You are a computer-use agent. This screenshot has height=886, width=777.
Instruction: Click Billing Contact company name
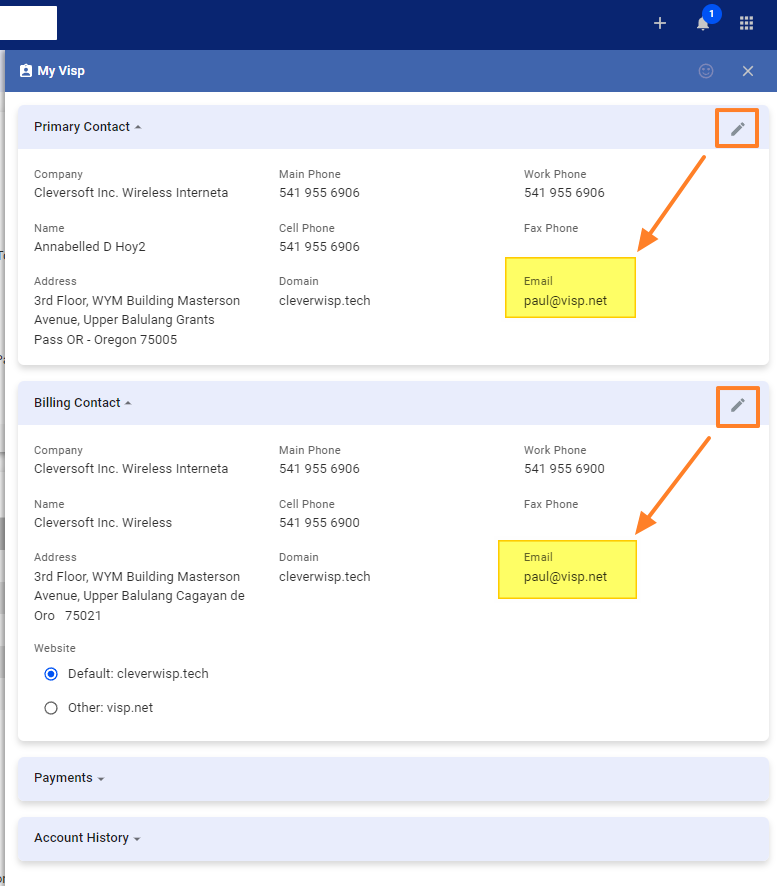tap(131, 469)
